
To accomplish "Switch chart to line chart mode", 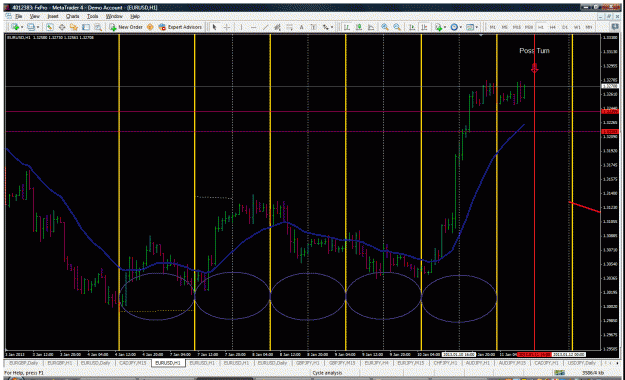I will [371, 27].
